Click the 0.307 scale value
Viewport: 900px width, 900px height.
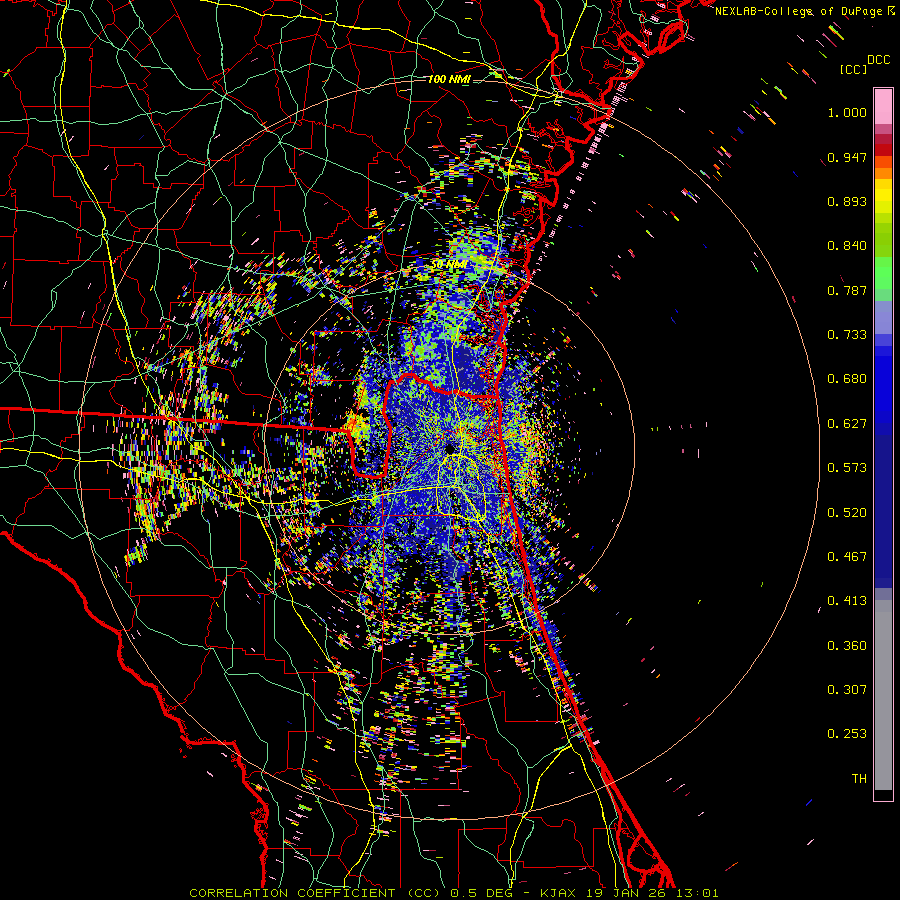pos(847,690)
